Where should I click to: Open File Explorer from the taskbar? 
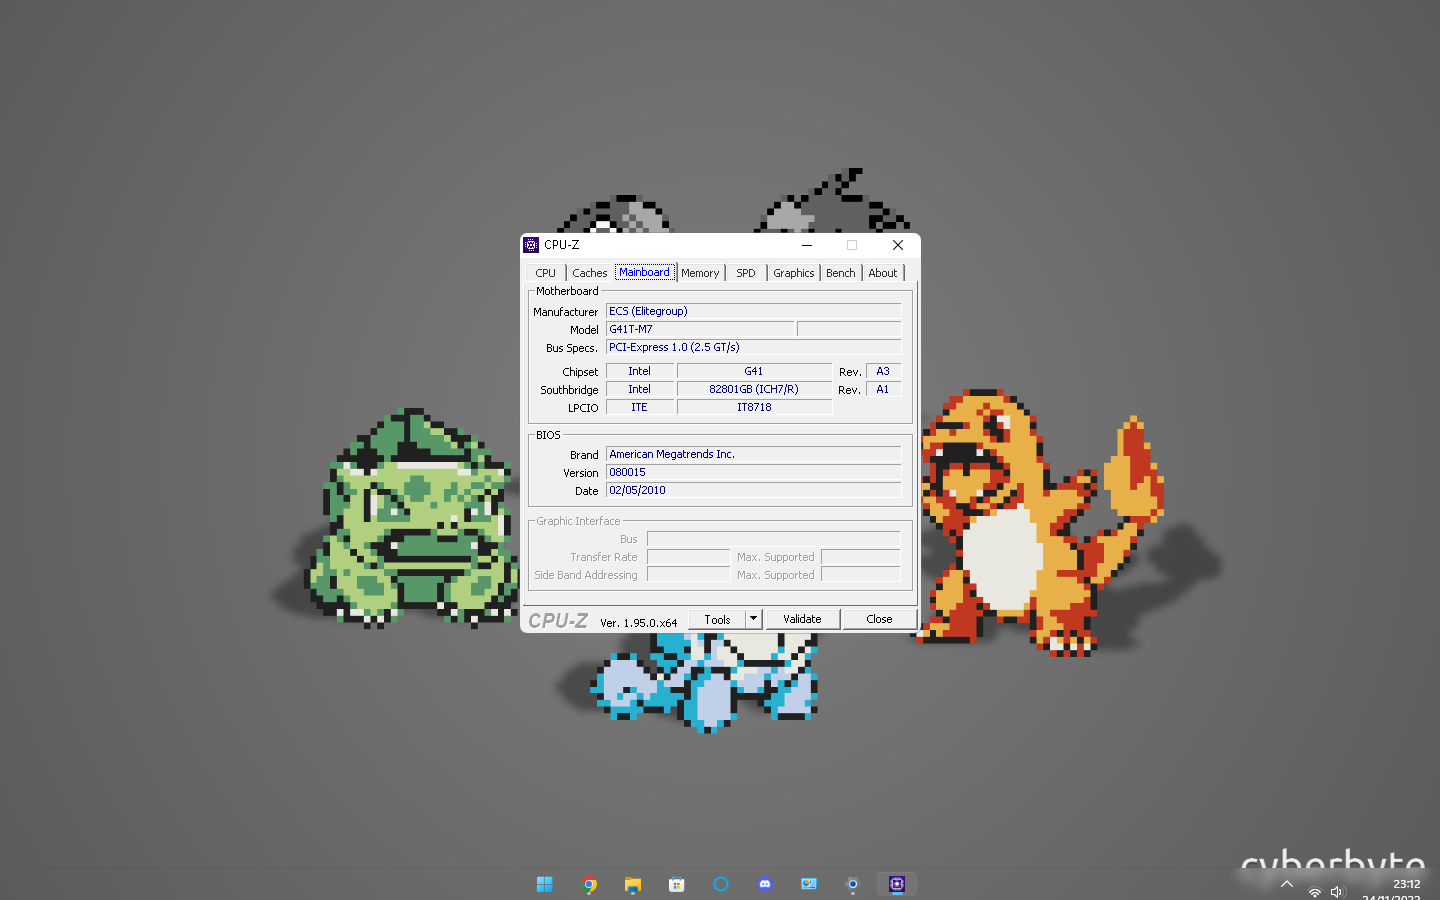(633, 884)
